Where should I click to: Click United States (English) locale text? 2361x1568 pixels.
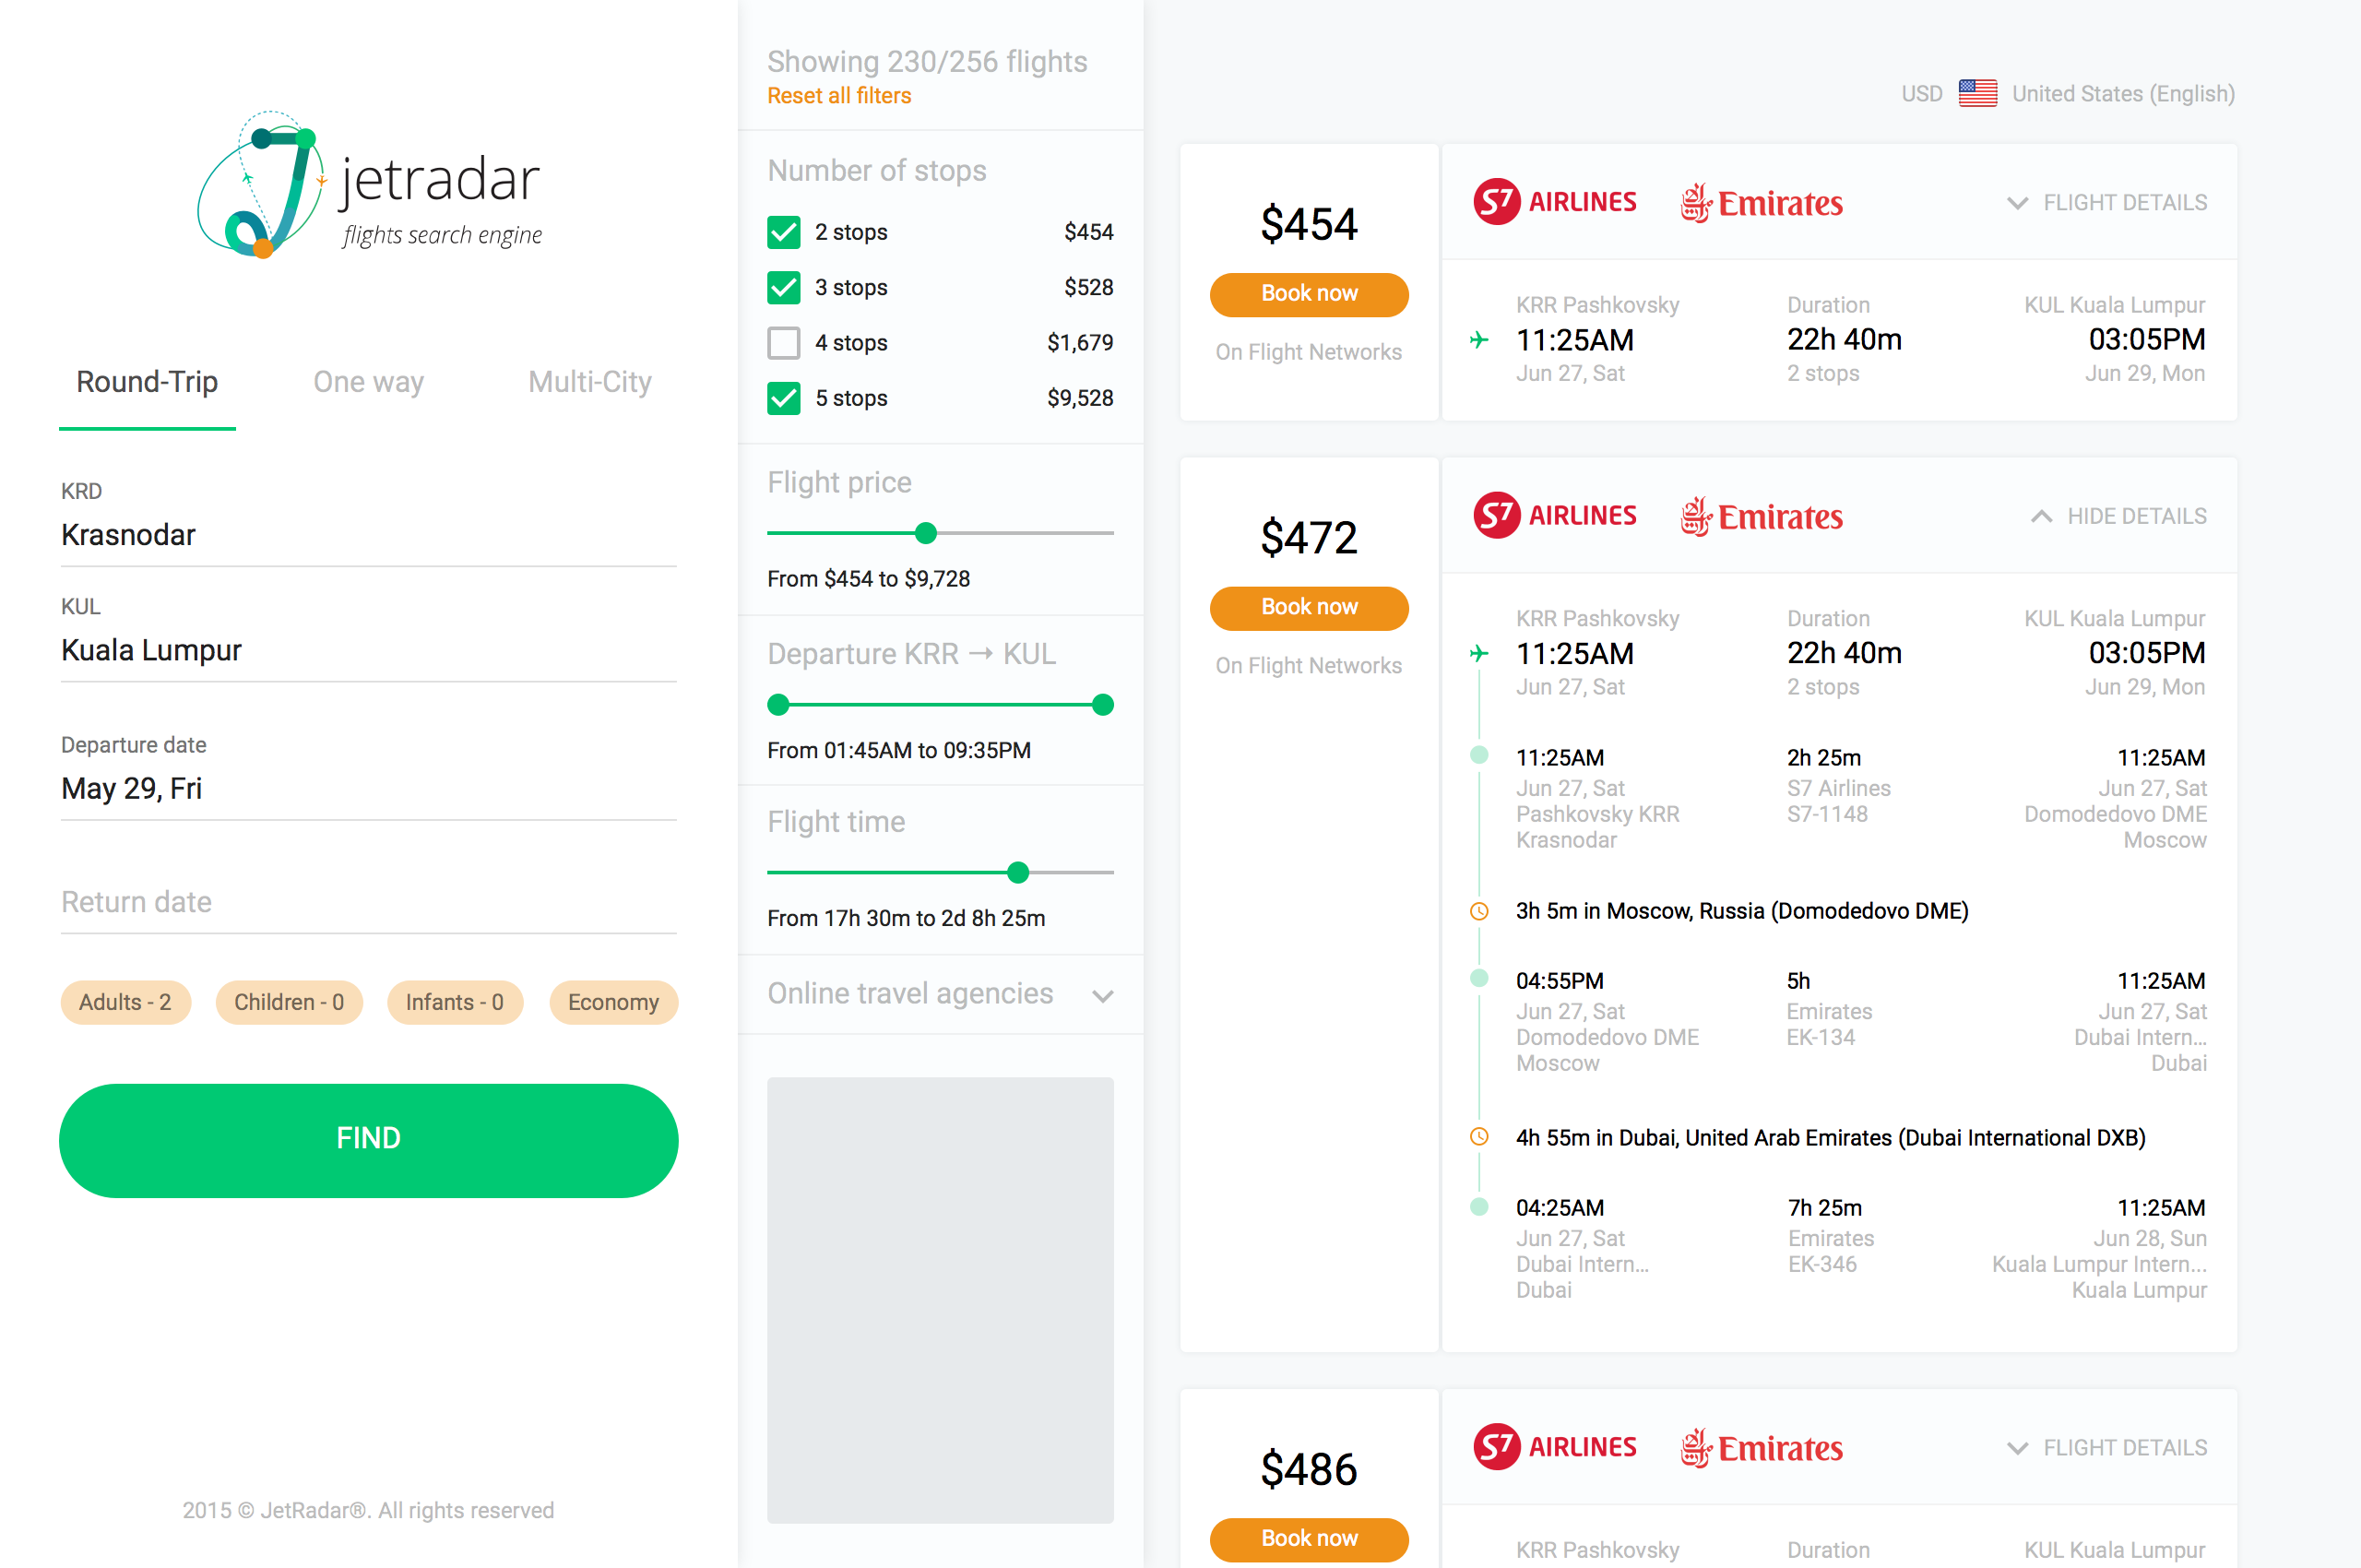click(2123, 94)
